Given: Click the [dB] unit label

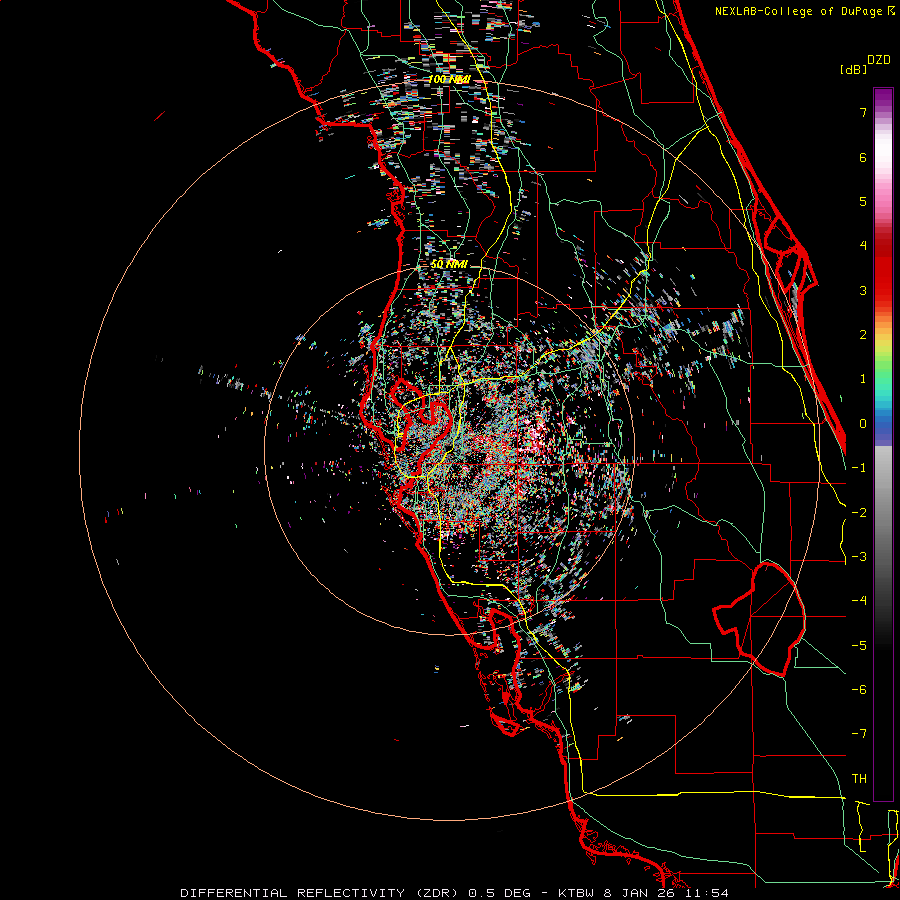Looking at the screenshot, I should click(853, 69).
